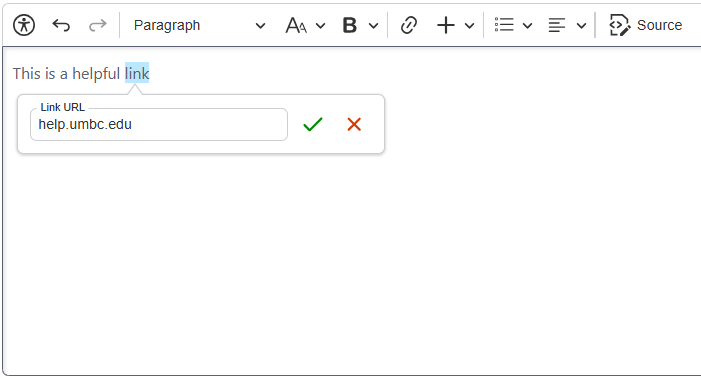Click the font size icon
This screenshot has width=701, height=378.
pyautogui.click(x=296, y=25)
